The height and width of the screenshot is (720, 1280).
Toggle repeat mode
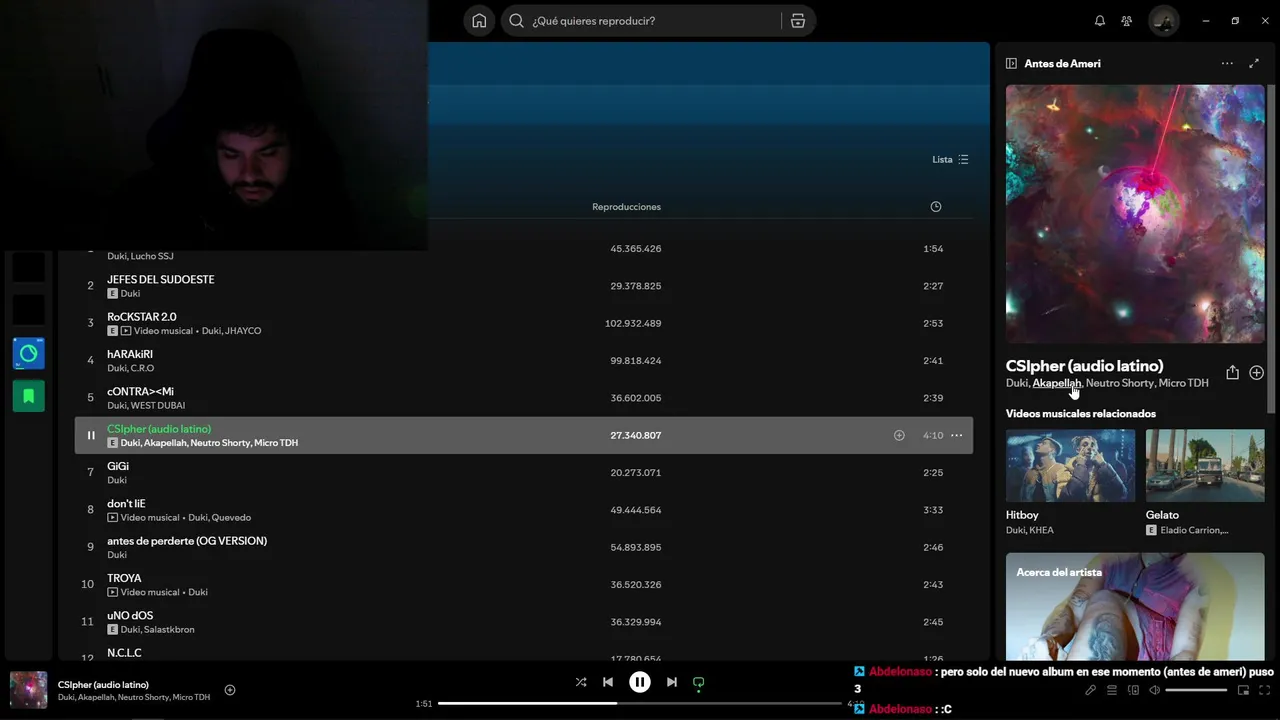point(699,683)
